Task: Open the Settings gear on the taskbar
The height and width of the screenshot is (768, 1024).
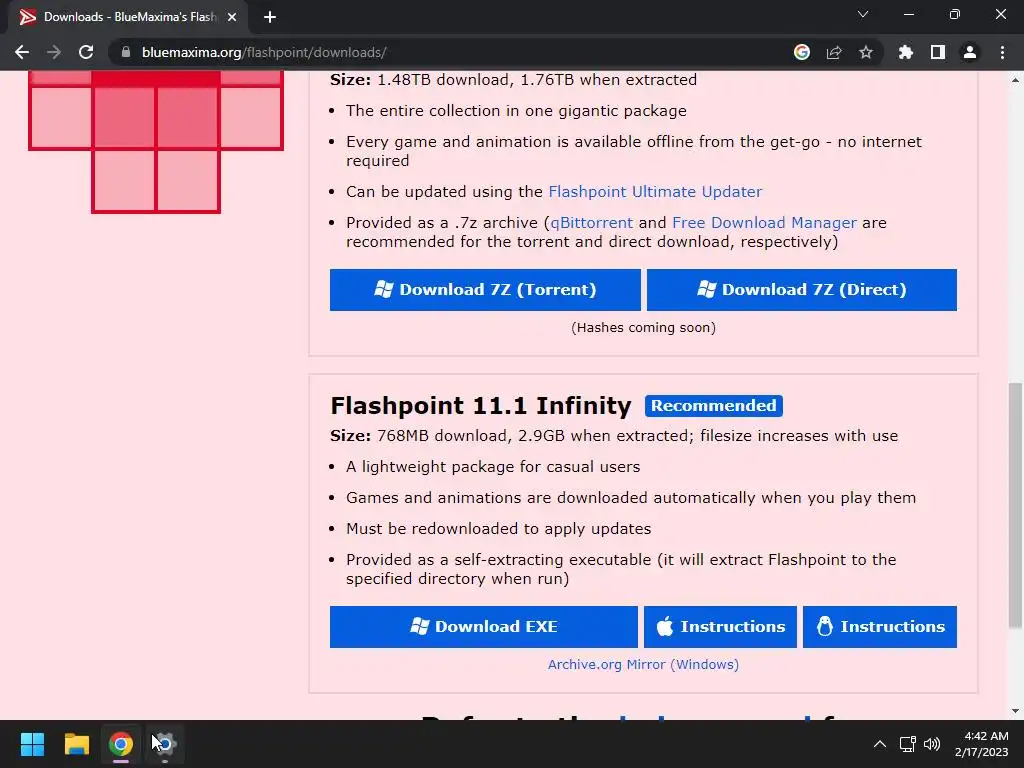Action: click(x=165, y=744)
